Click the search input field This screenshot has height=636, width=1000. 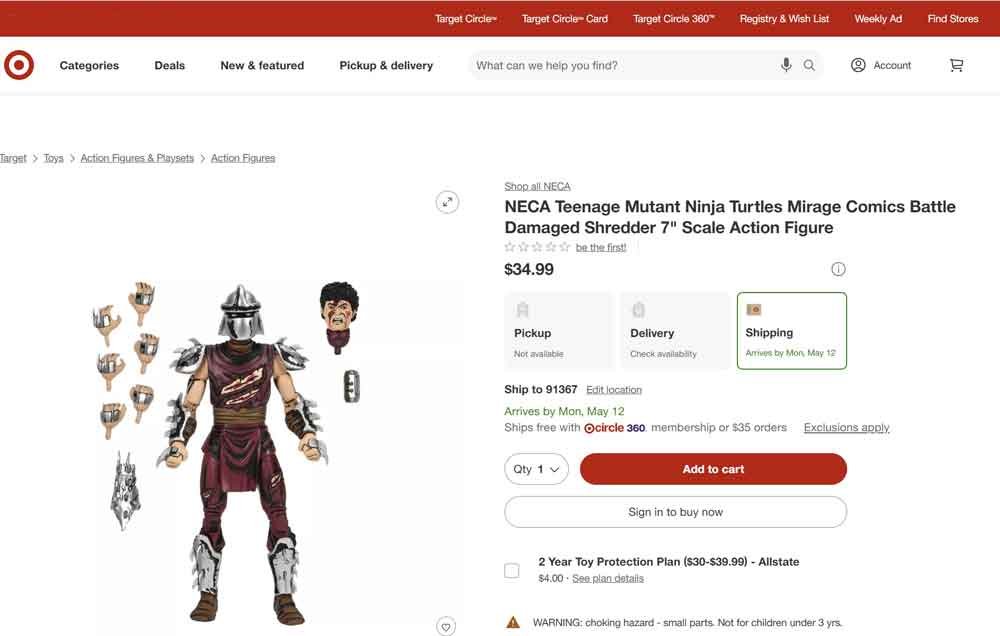point(620,65)
